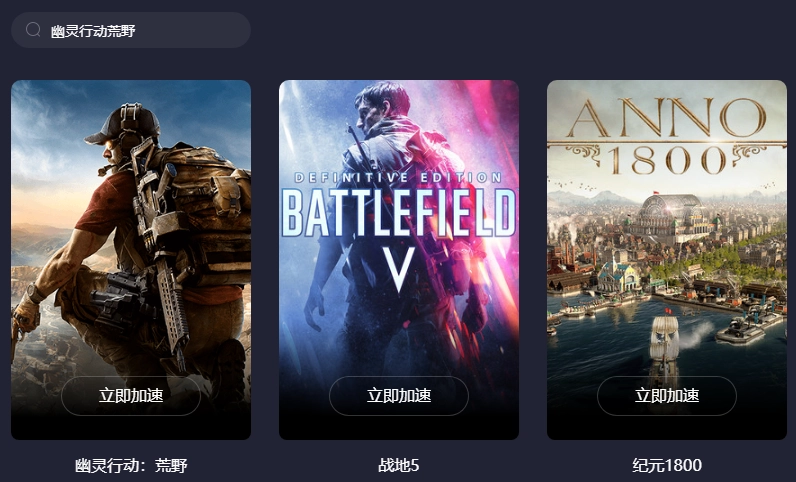Open the Anno 1800 harbor cover art
The width and height of the screenshot is (796, 482).
pyautogui.click(x=667, y=260)
